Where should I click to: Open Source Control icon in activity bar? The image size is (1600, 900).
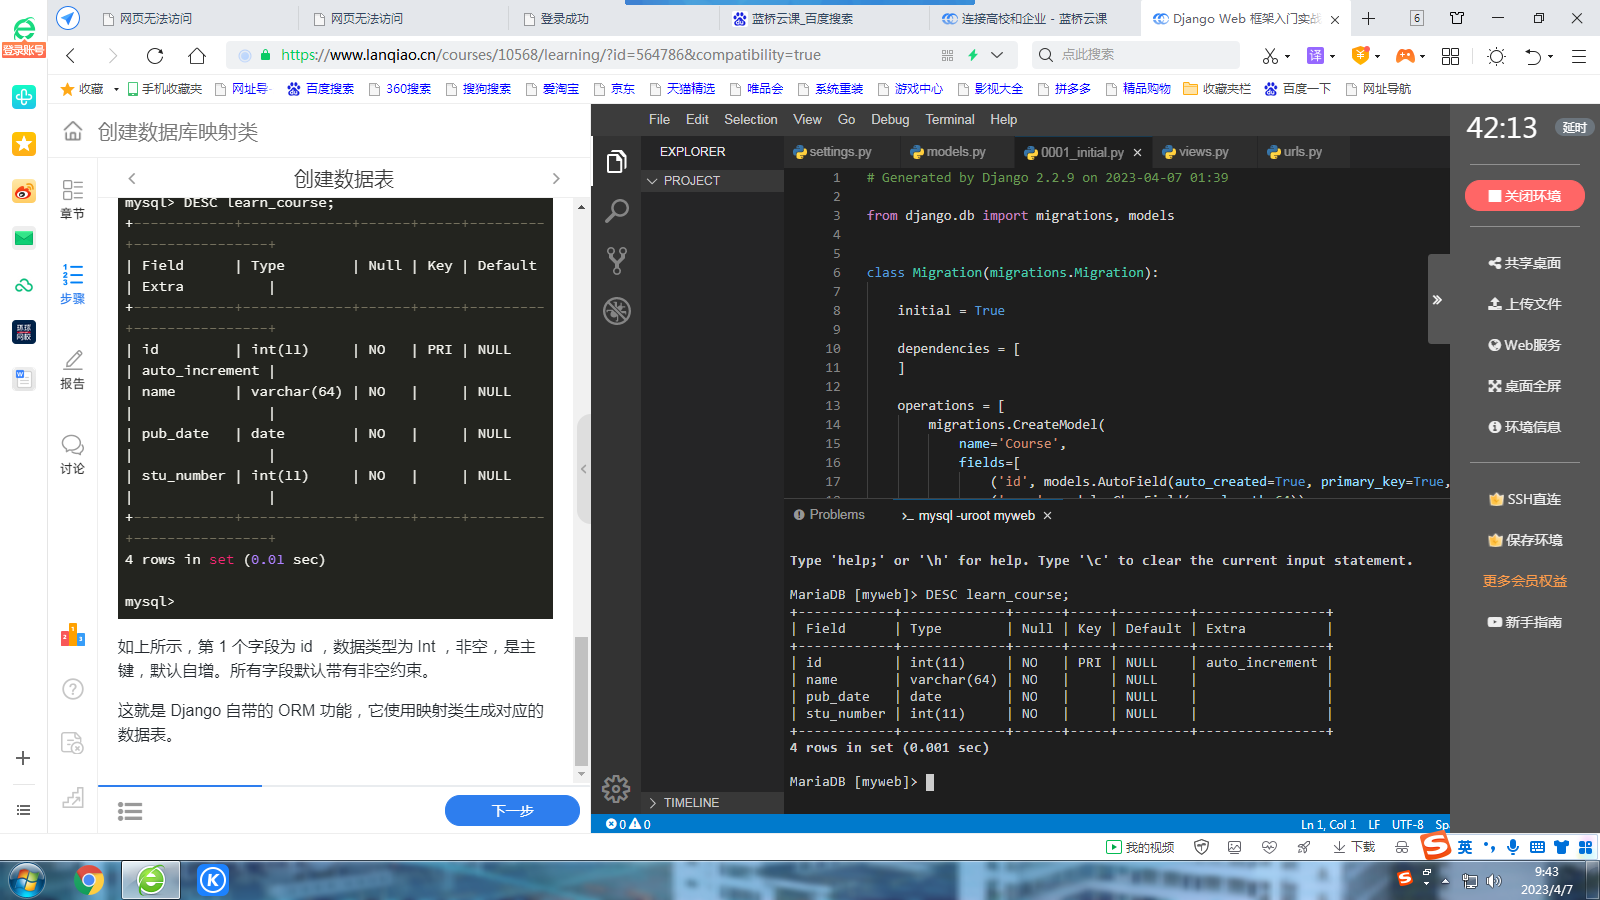point(617,261)
